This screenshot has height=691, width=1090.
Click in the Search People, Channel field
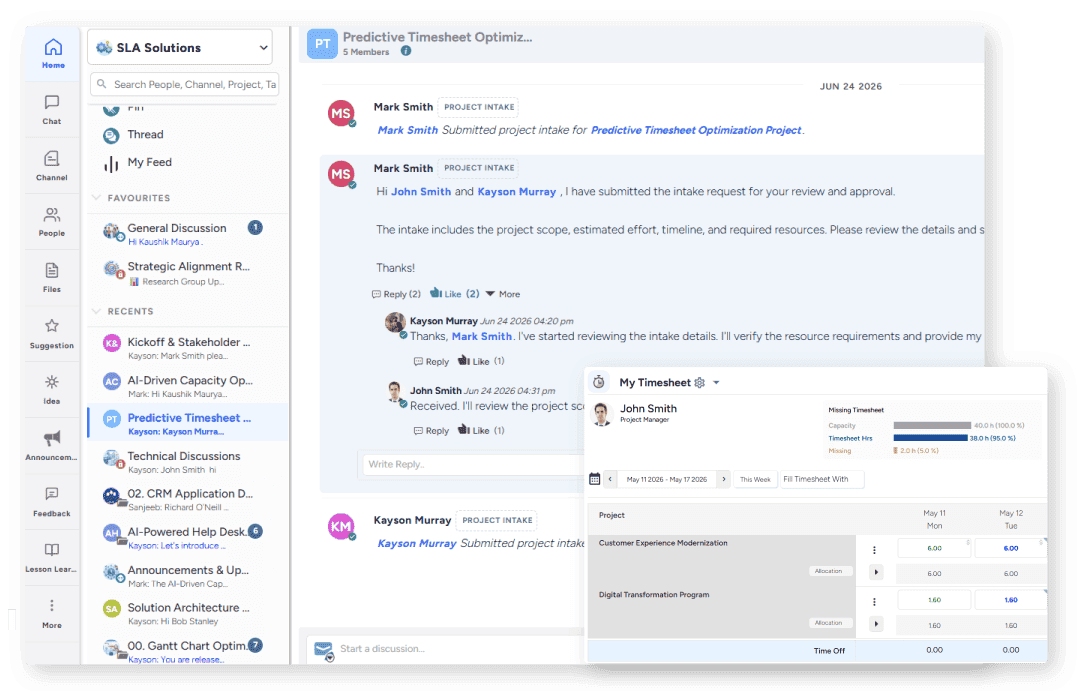(x=184, y=84)
